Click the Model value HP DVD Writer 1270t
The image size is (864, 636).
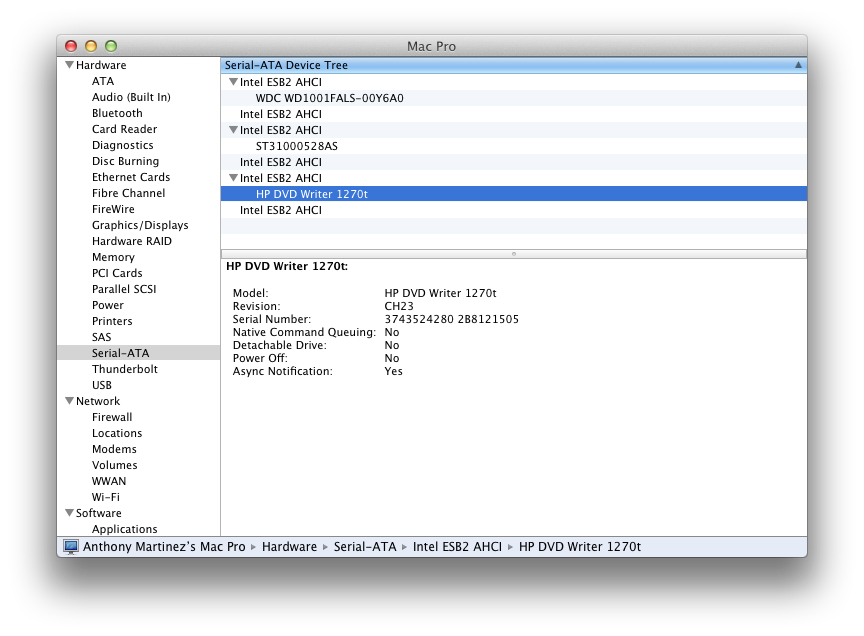(440, 293)
